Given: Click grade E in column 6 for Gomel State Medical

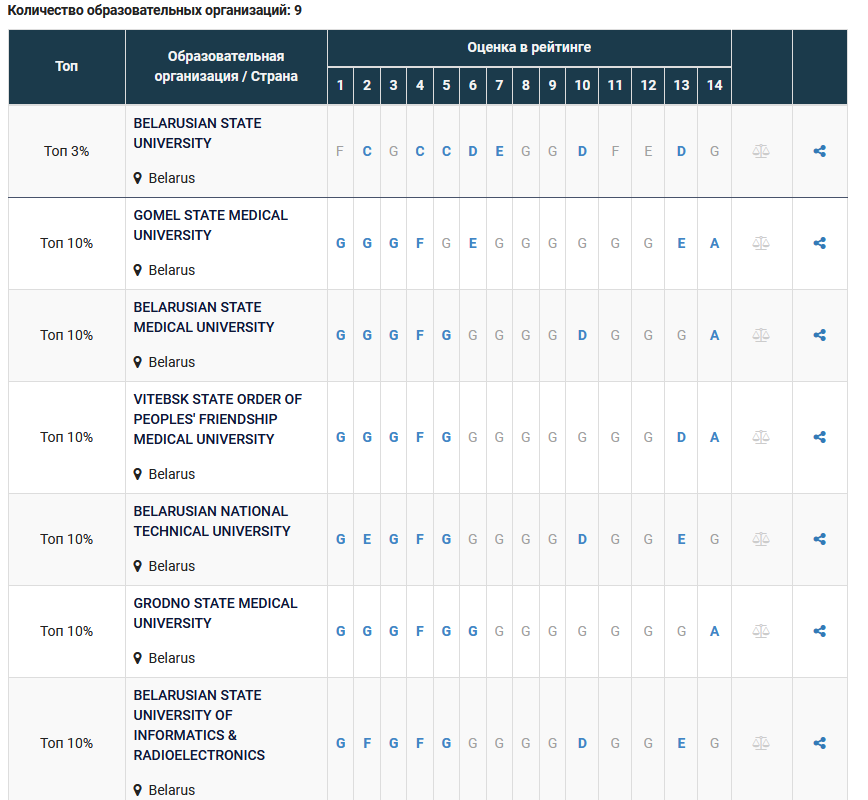Looking at the screenshot, I should coord(473,243).
